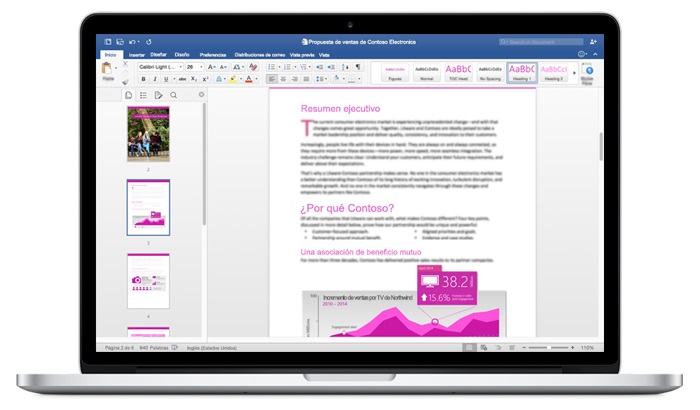Toggle Underline formatting
The image size is (700, 410).
click(x=166, y=79)
